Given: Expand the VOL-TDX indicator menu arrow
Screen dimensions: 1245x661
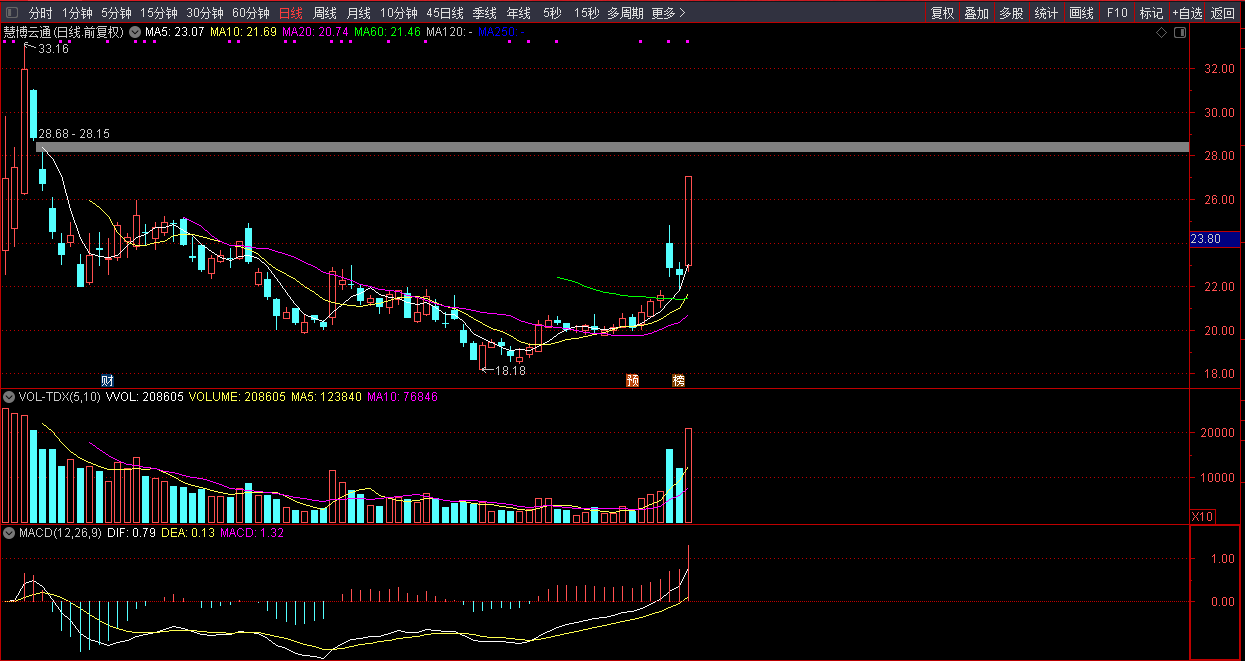Looking at the screenshot, I should pyautogui.click(x=9, y=397).
